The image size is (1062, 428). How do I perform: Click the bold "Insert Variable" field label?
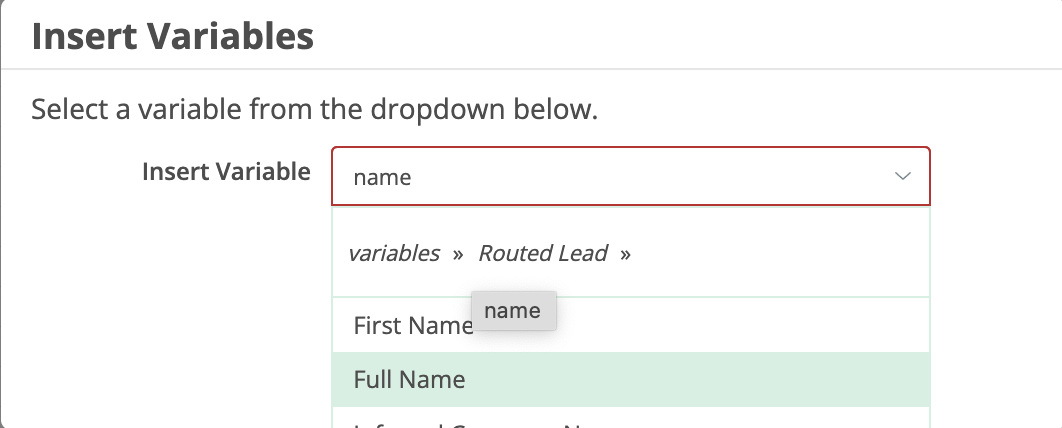tap(226, 171)
